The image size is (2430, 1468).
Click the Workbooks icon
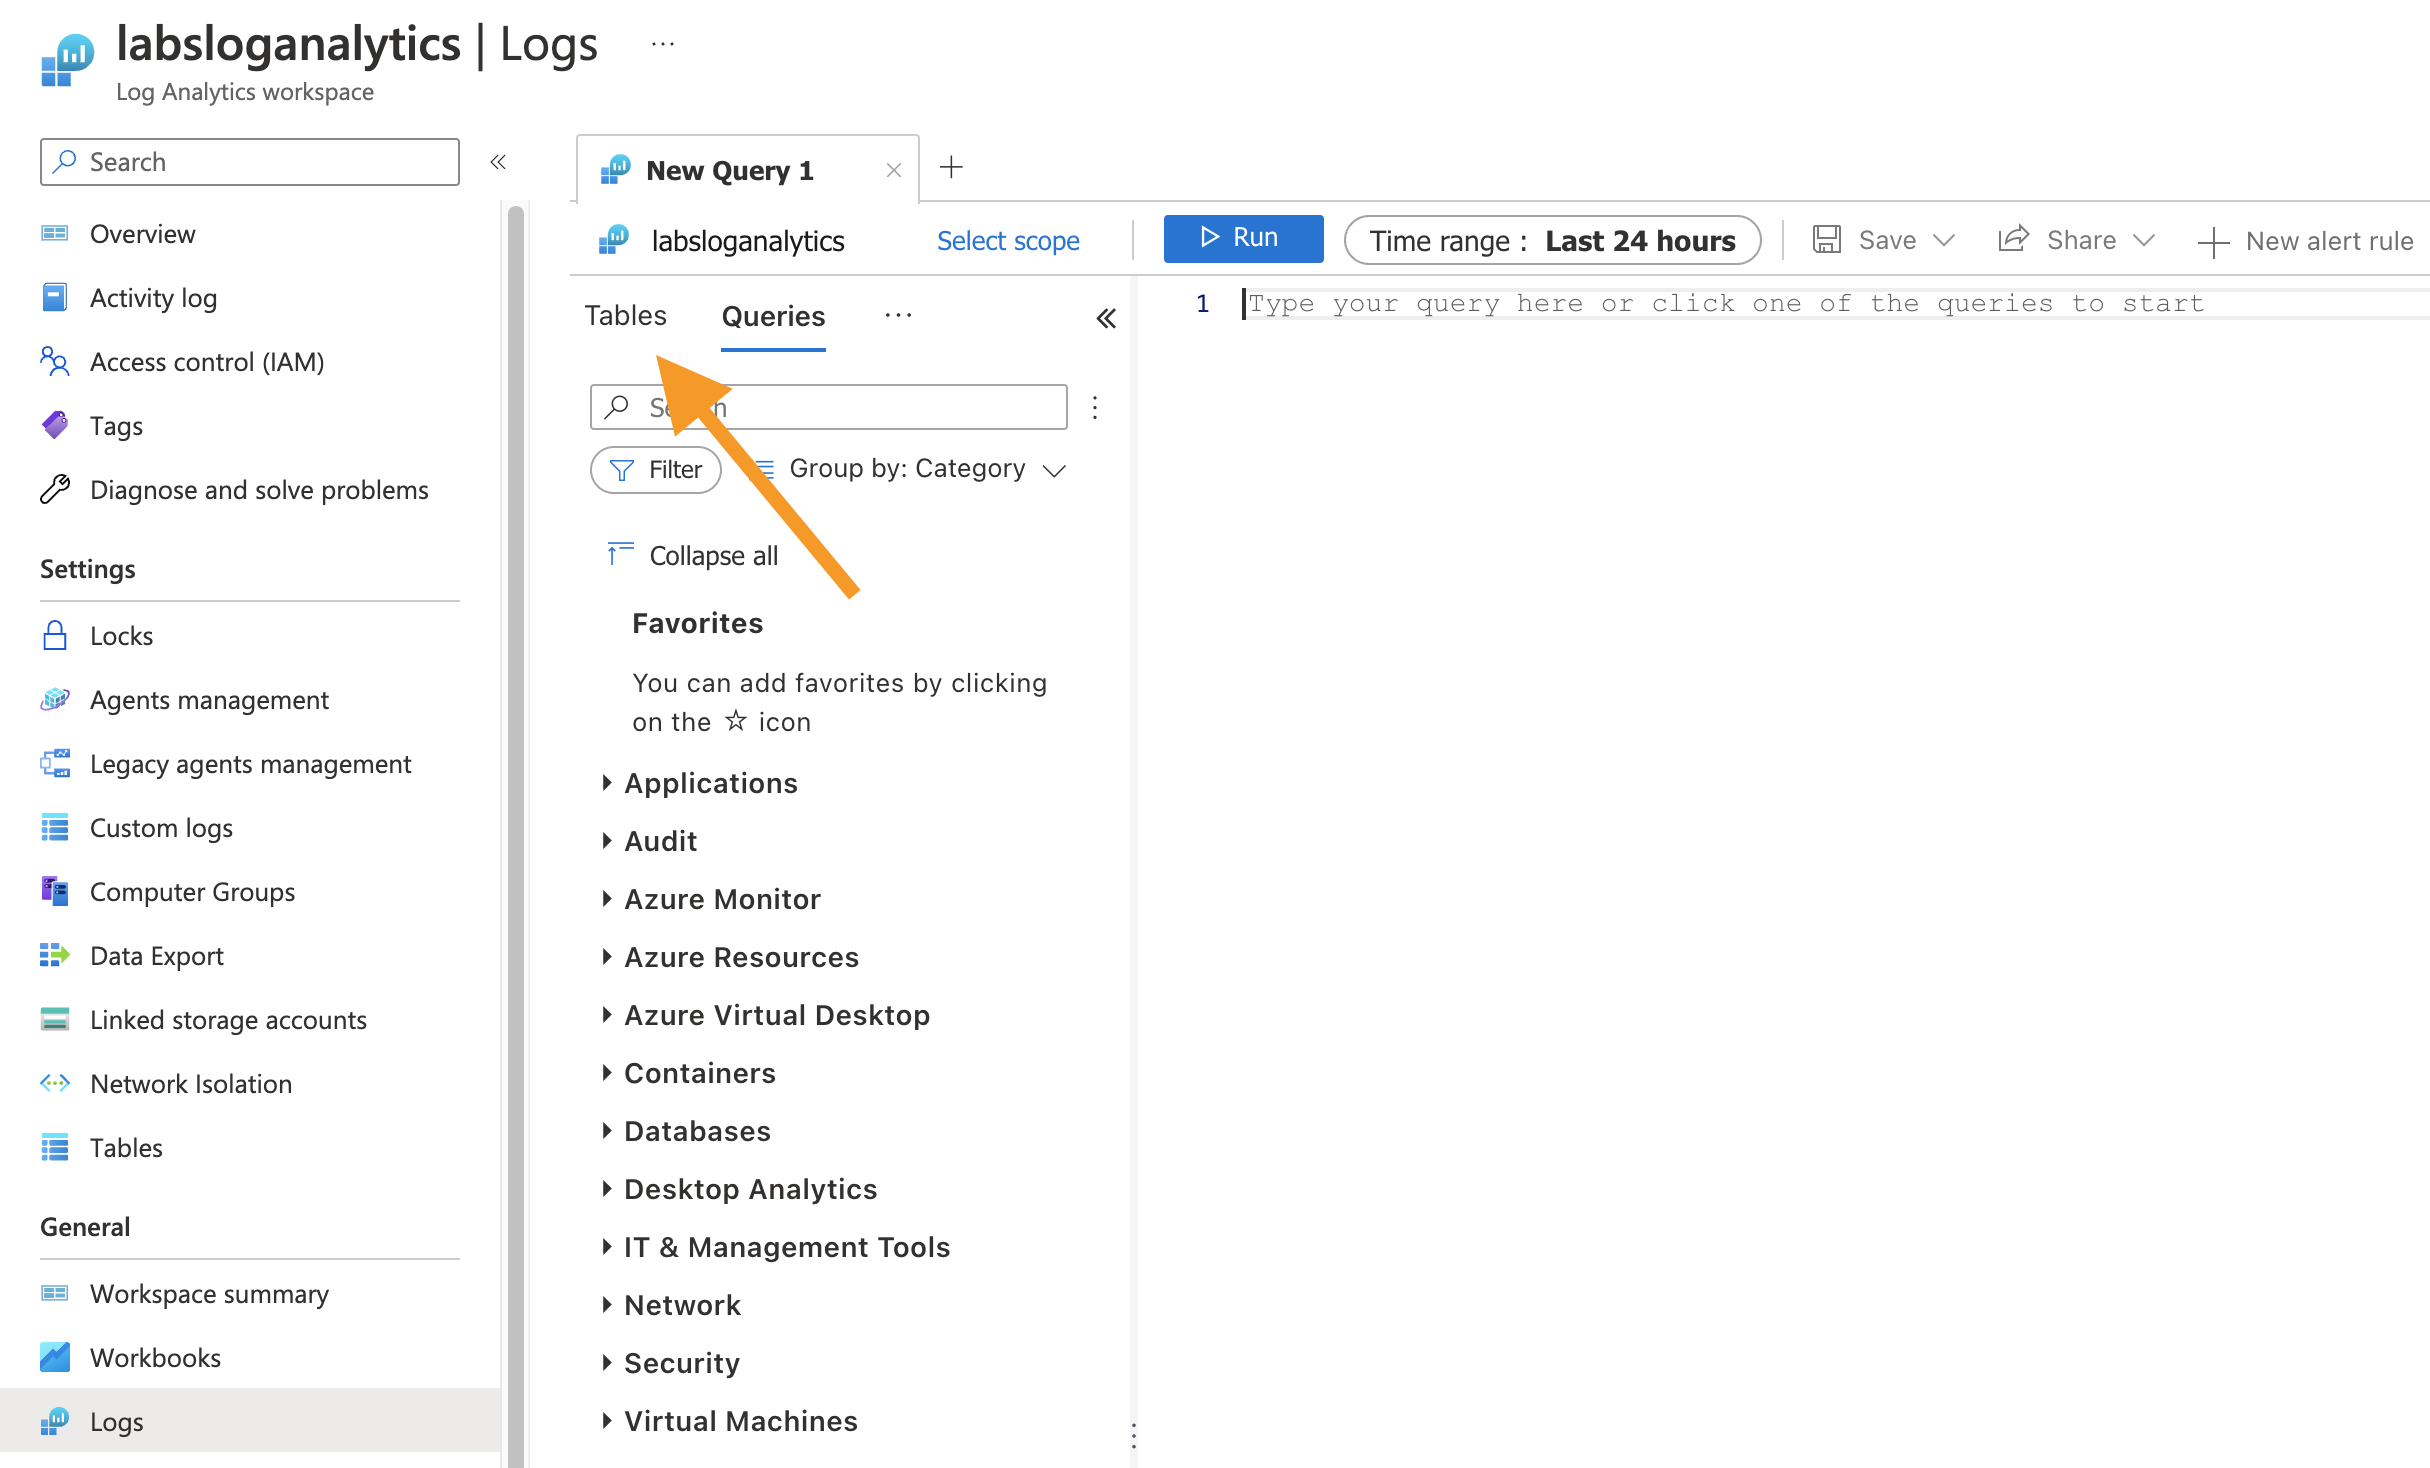(54, 1358)
